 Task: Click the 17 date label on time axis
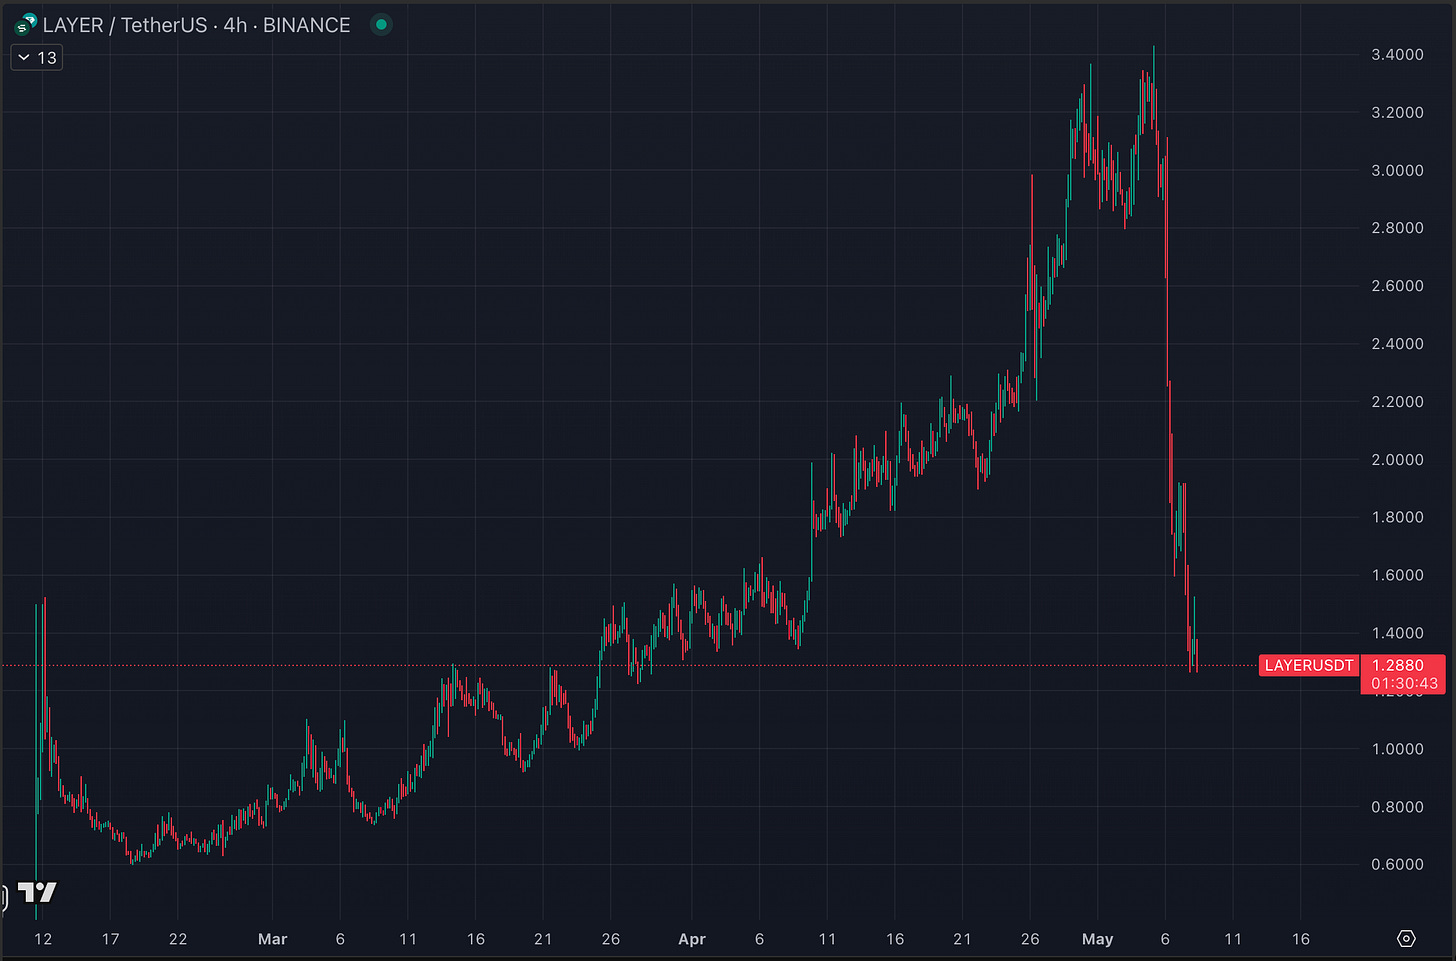(110, 939)
